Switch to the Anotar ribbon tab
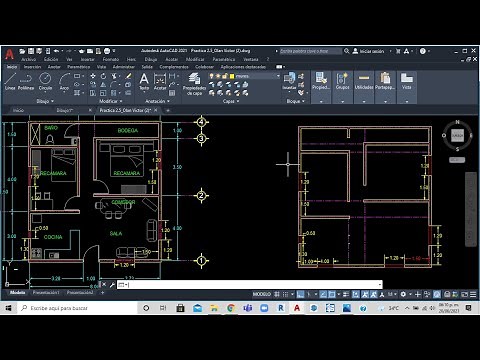This screenshot has height=360, width=480. (54, 67)
